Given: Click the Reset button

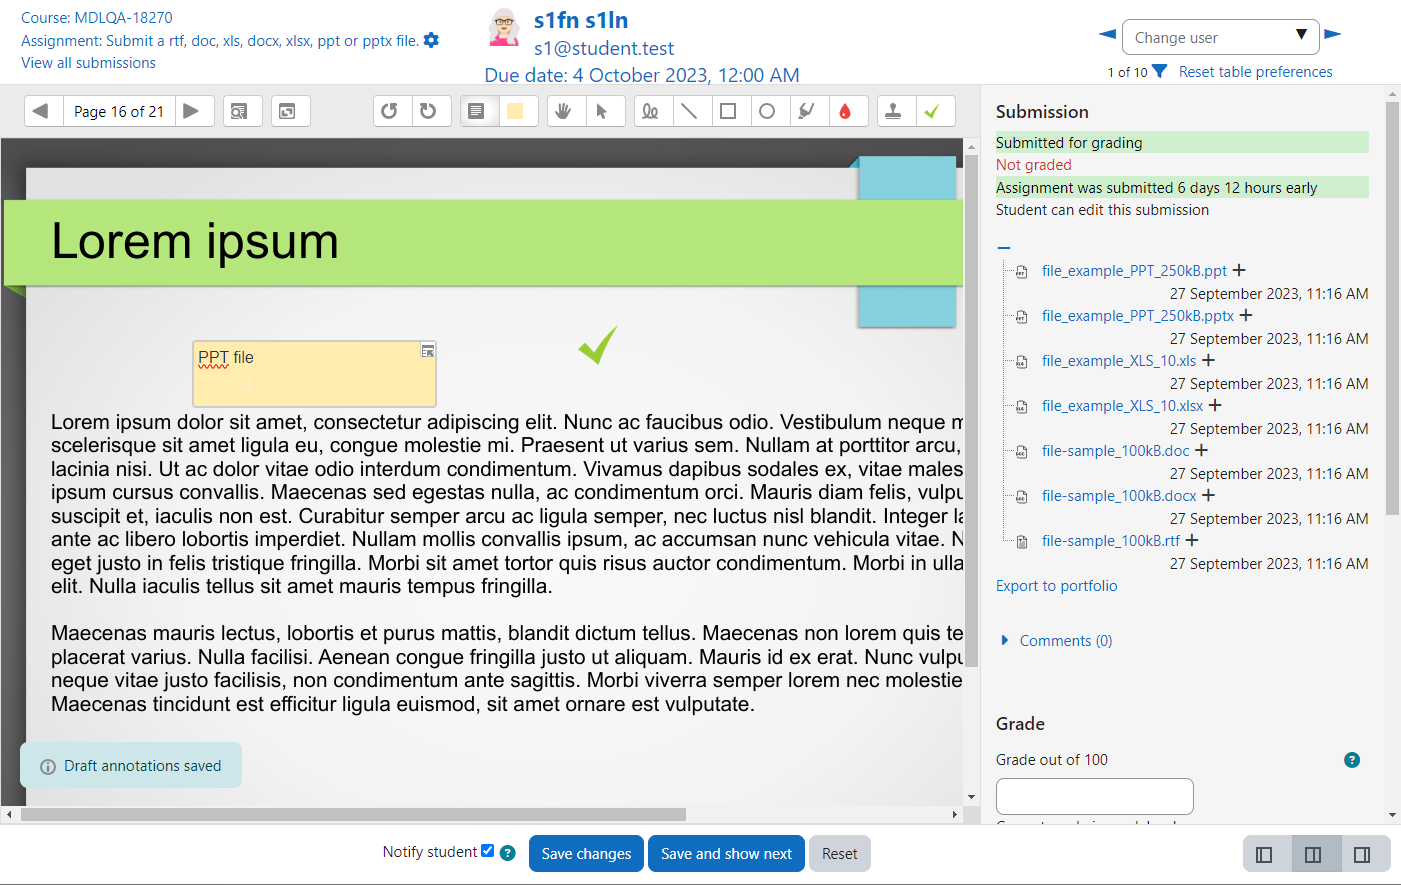Looking at the screenshot, I should pos(840,854).
